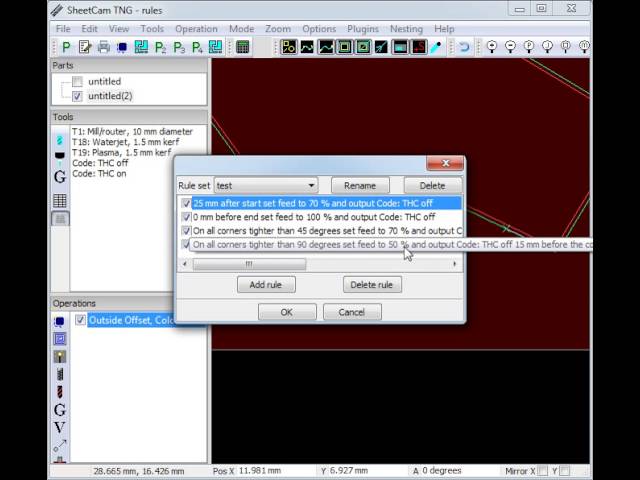This screenshot has width=640, height=480.
Task: Uncheck the '25 mm after start' rule checkbox
Action: (186, 203)
